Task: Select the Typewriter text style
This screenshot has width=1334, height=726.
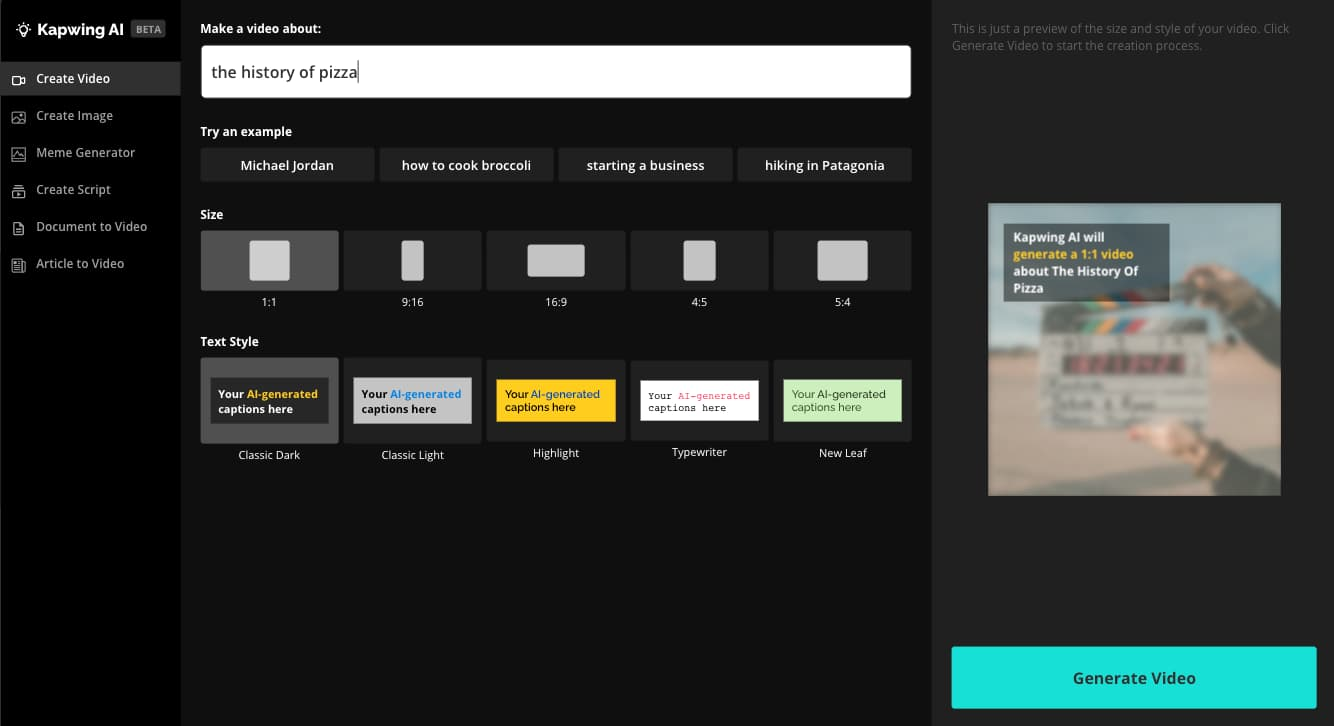Action: pos(699,400)
